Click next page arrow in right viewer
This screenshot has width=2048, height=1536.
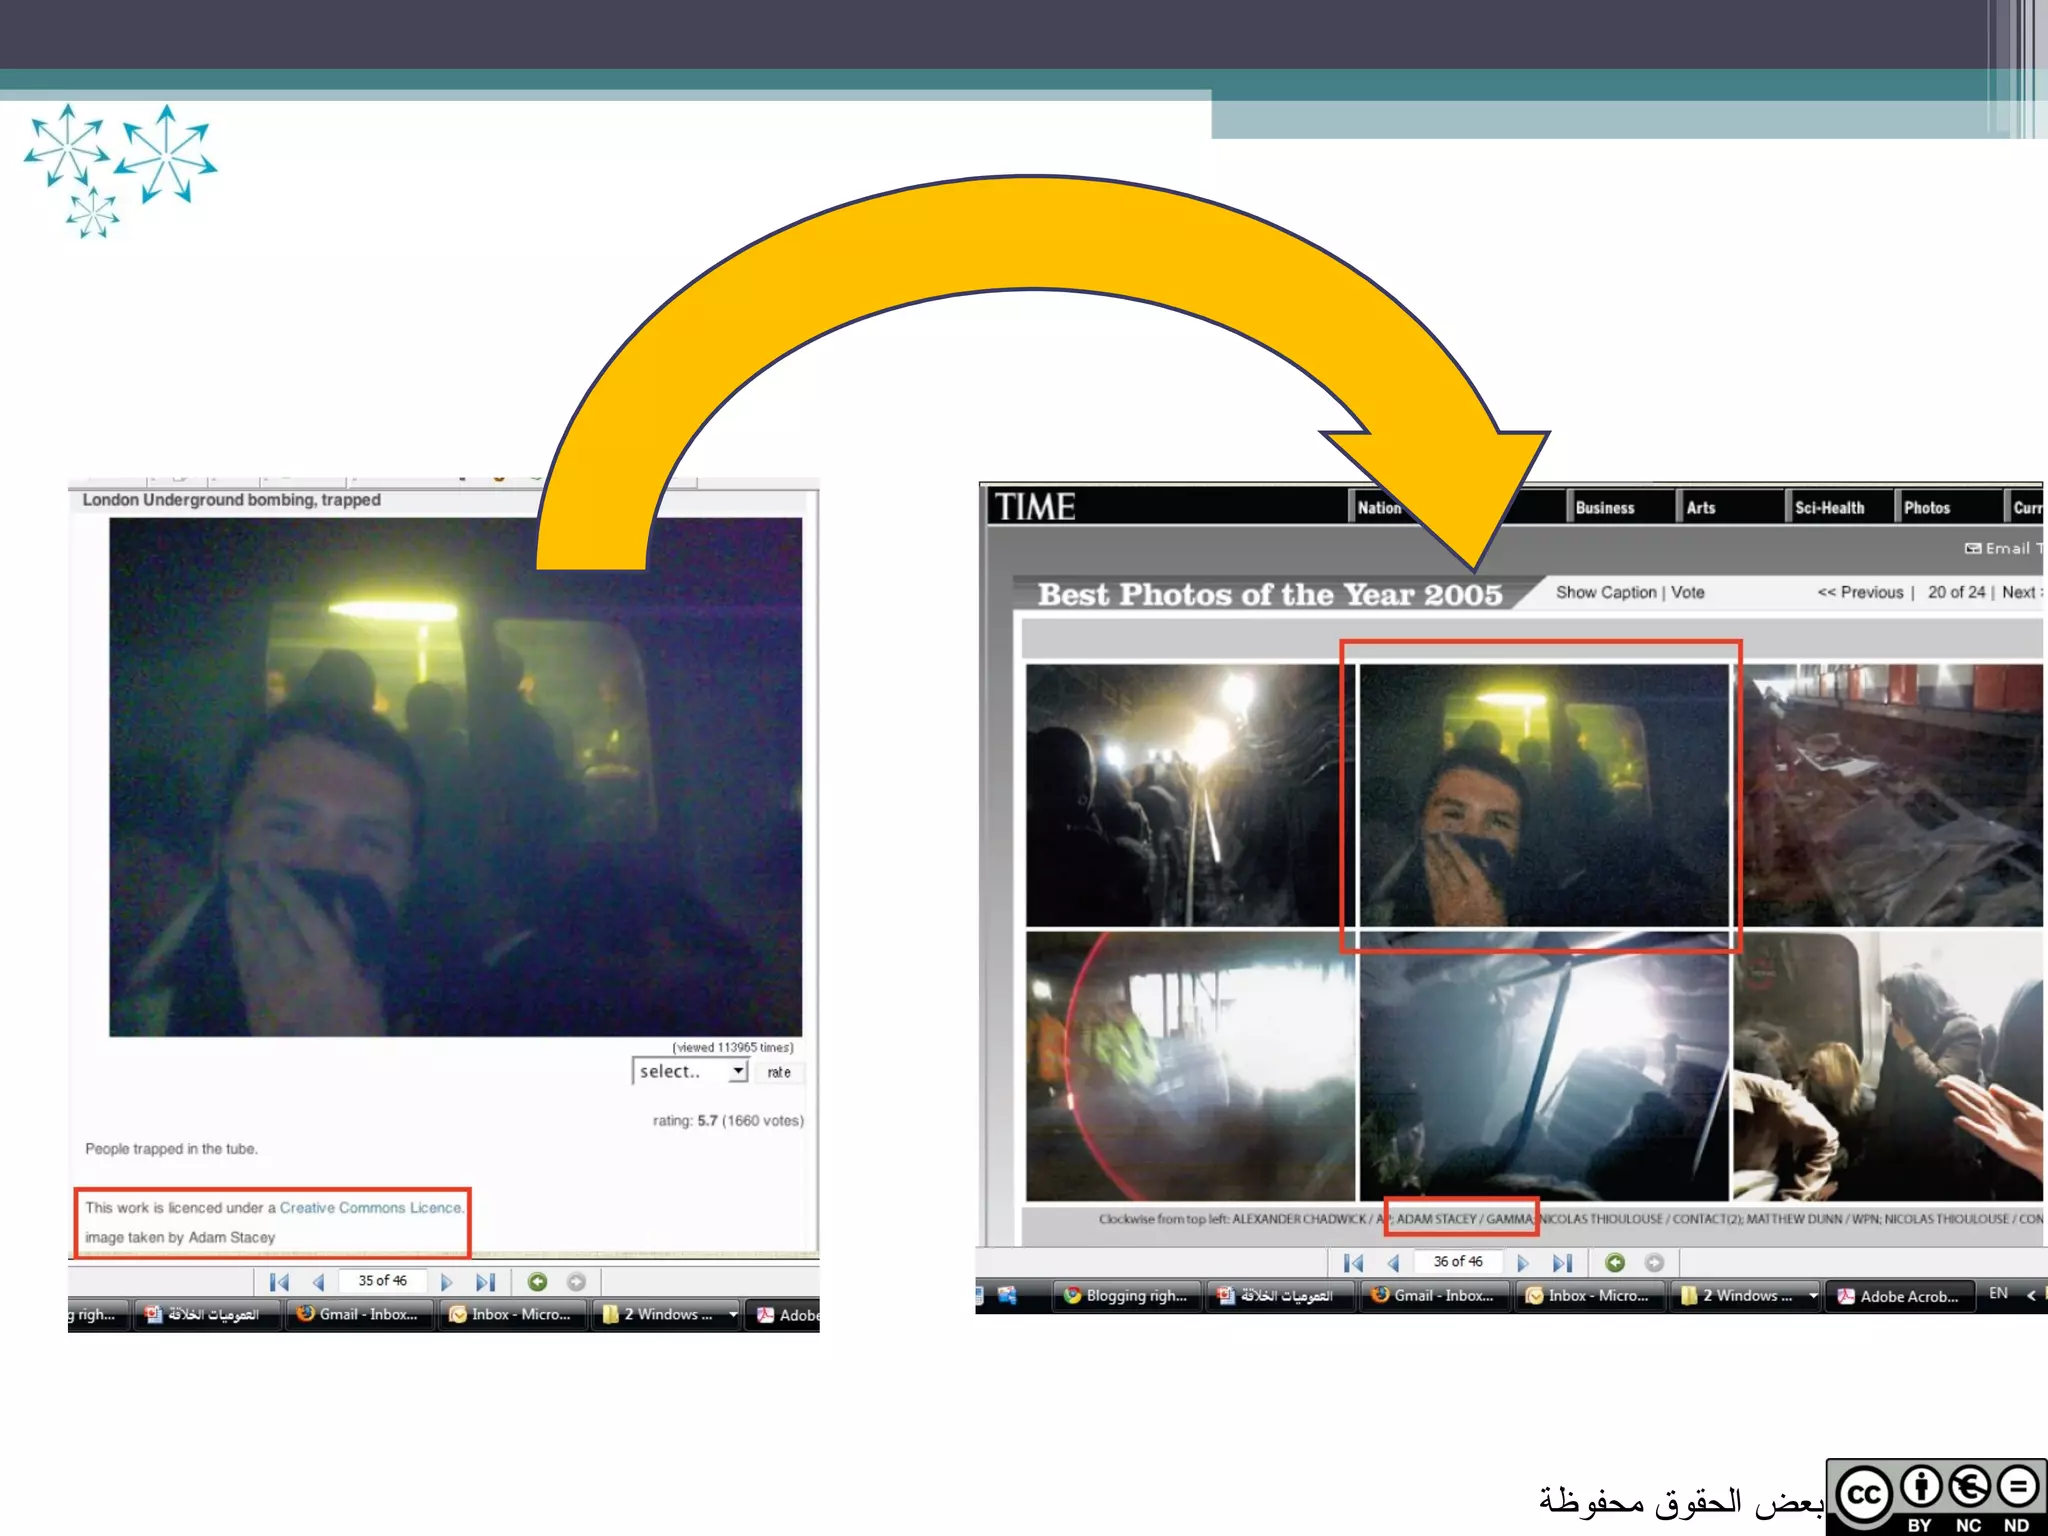(x=1522, y=1263)
